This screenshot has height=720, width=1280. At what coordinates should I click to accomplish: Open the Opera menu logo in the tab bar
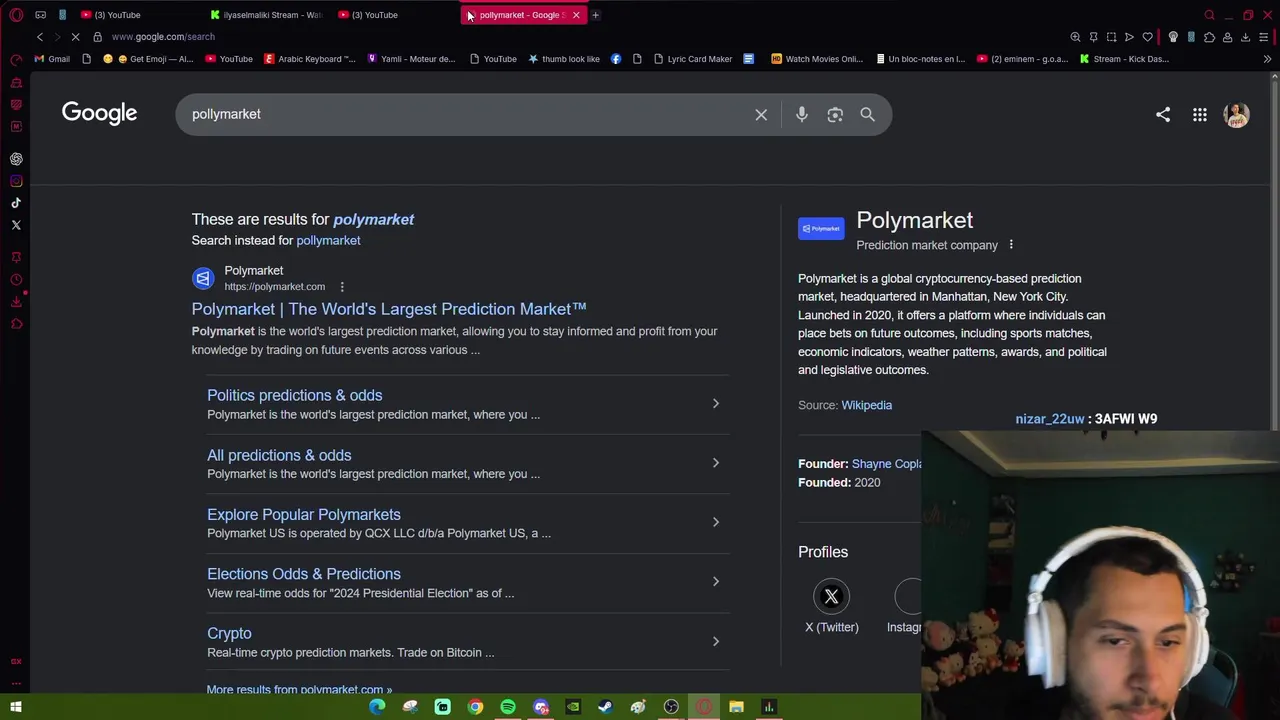click(x=16, y=15)
